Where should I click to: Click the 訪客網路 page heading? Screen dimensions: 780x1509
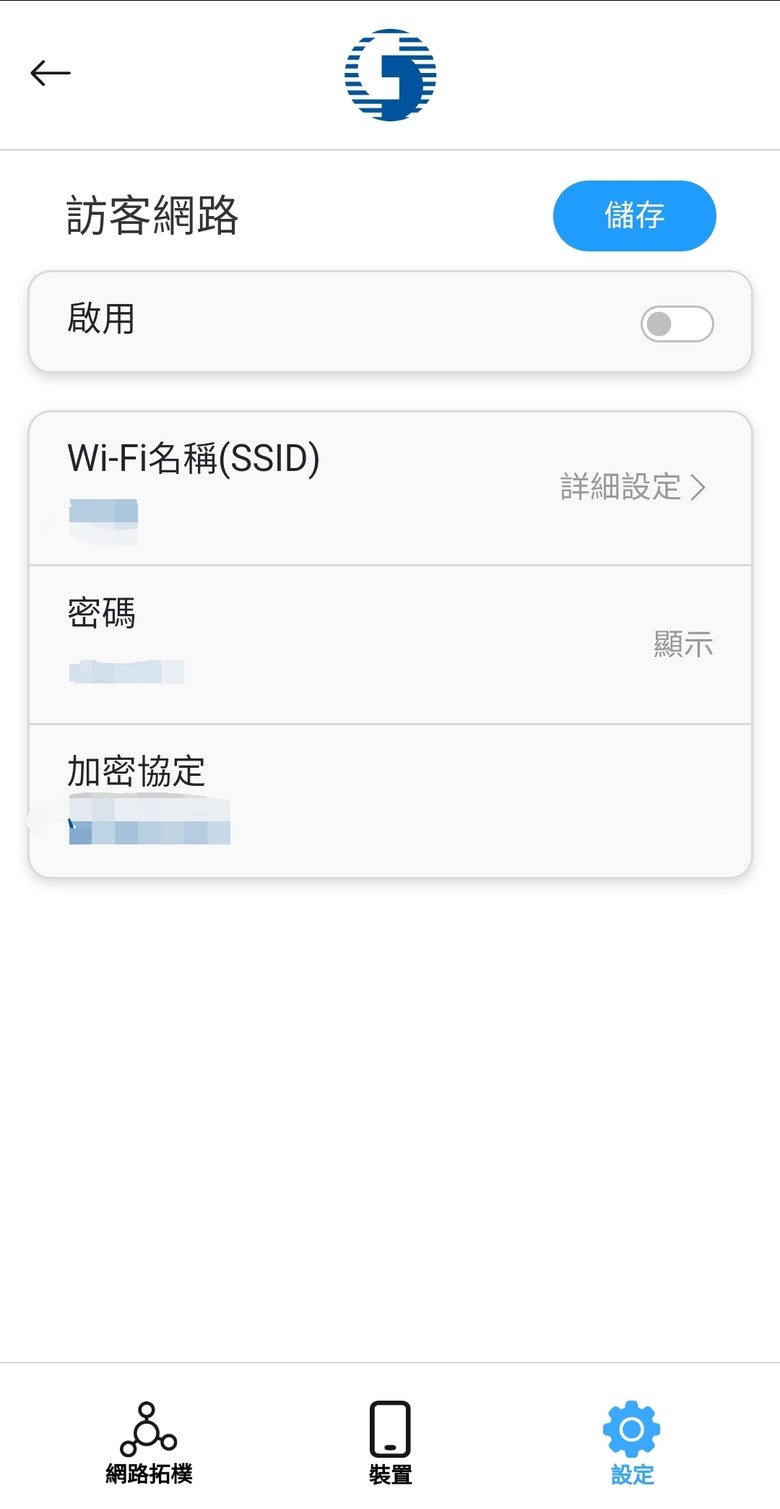[x=152, y=215]
